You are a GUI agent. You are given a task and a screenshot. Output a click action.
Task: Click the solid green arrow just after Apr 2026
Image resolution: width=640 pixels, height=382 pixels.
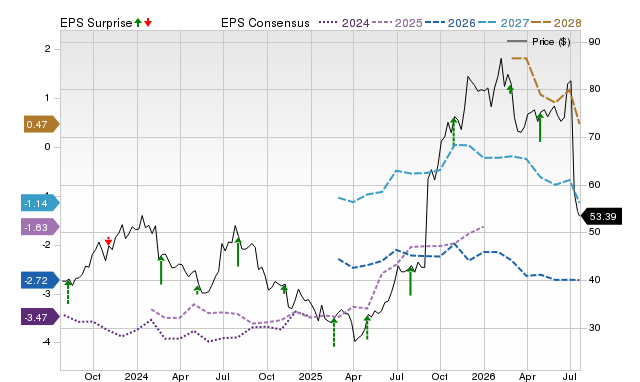[540, 128]
